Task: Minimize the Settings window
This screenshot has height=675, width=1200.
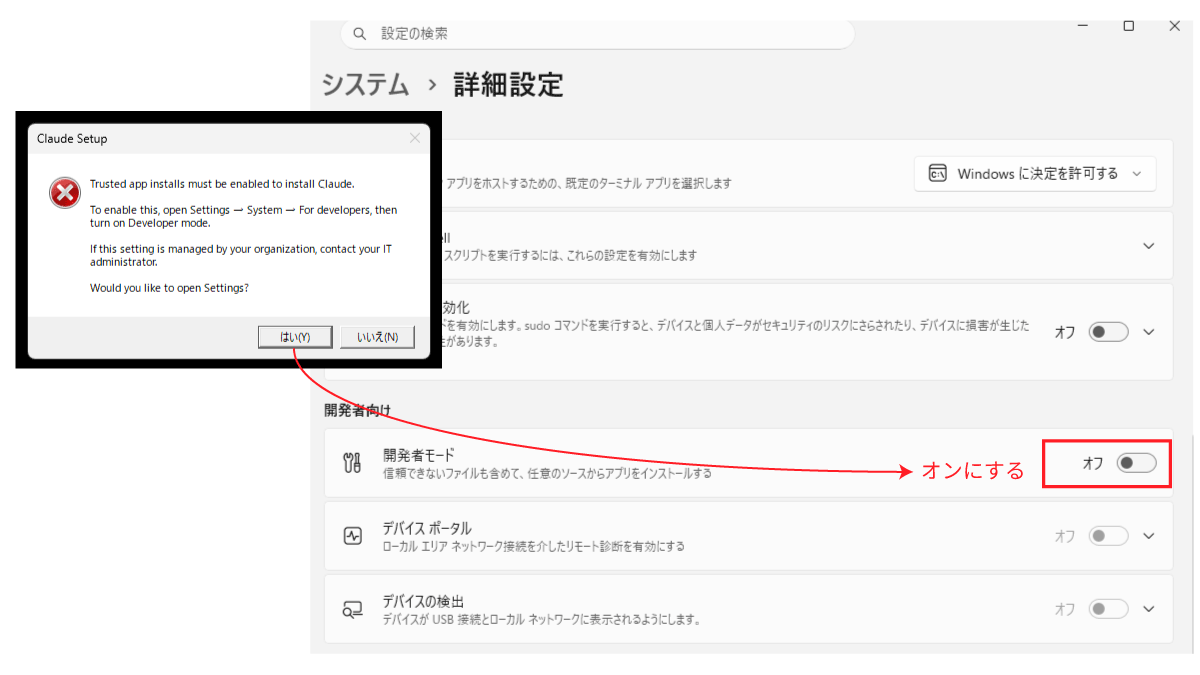Action: (1085, 26)
